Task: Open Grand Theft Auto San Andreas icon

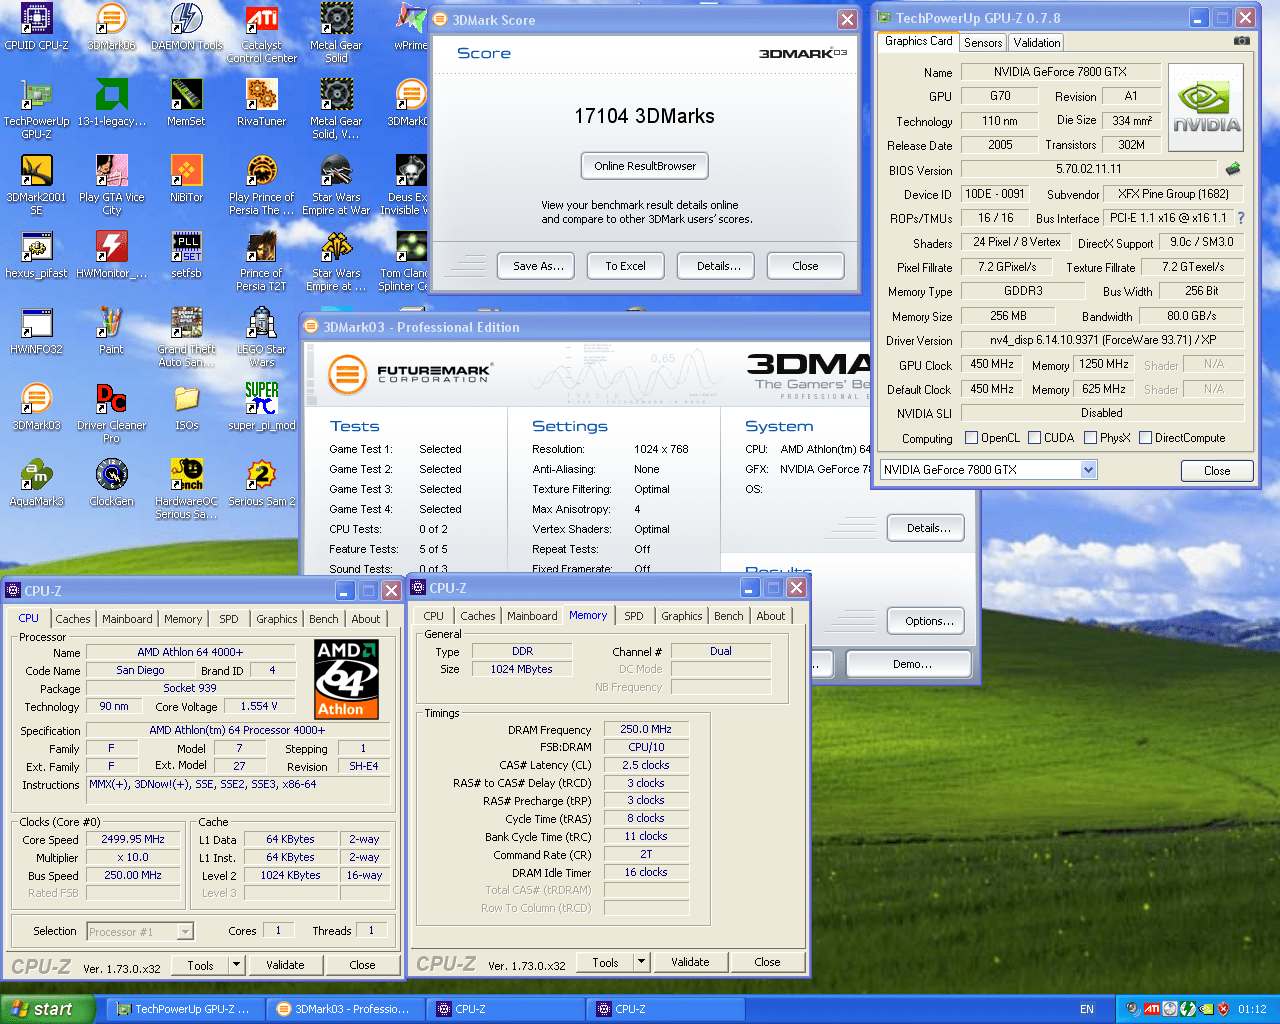Action: (x=187, y=338)
